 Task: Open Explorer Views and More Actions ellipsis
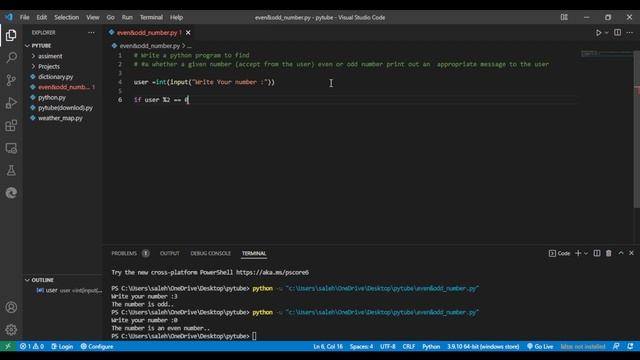[x=91, y=33]
